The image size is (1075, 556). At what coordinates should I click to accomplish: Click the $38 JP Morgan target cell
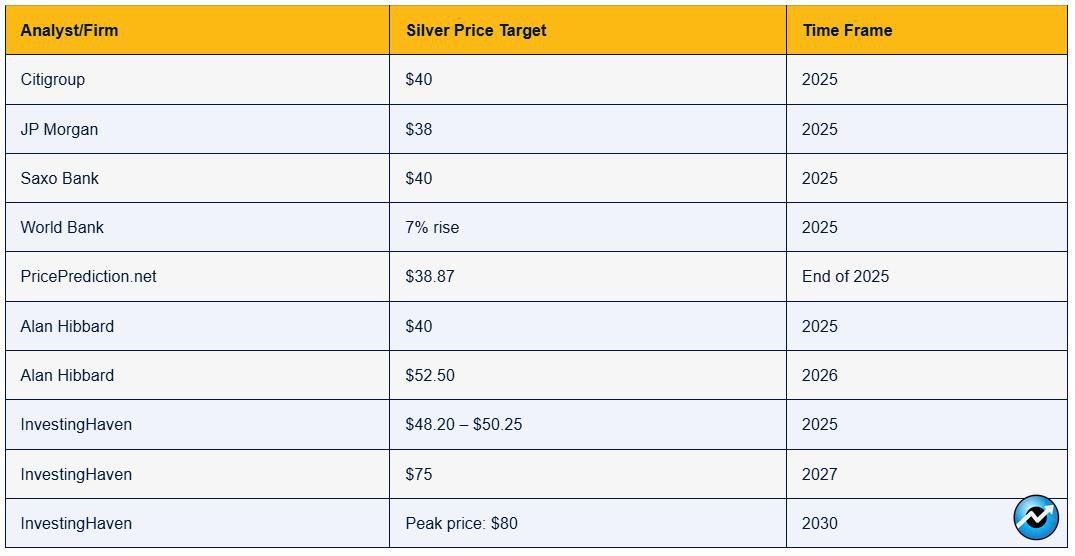tap(588, 129)
